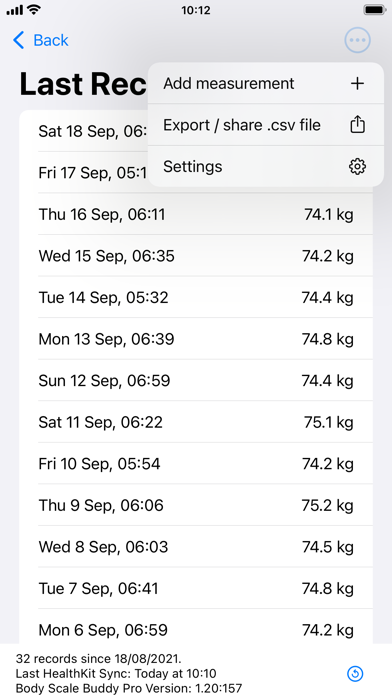Click the share icon for csv export
The height and width of the screenshot is (696, 392).
tap(357, 125)
